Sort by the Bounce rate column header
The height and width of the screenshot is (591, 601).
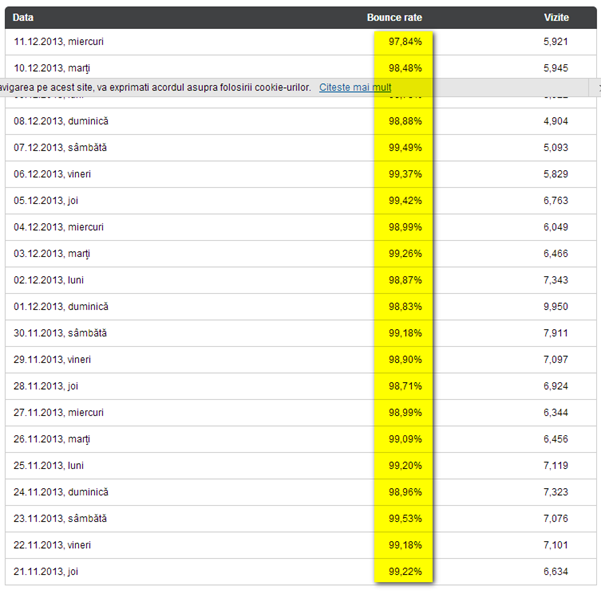pos(394,17)
